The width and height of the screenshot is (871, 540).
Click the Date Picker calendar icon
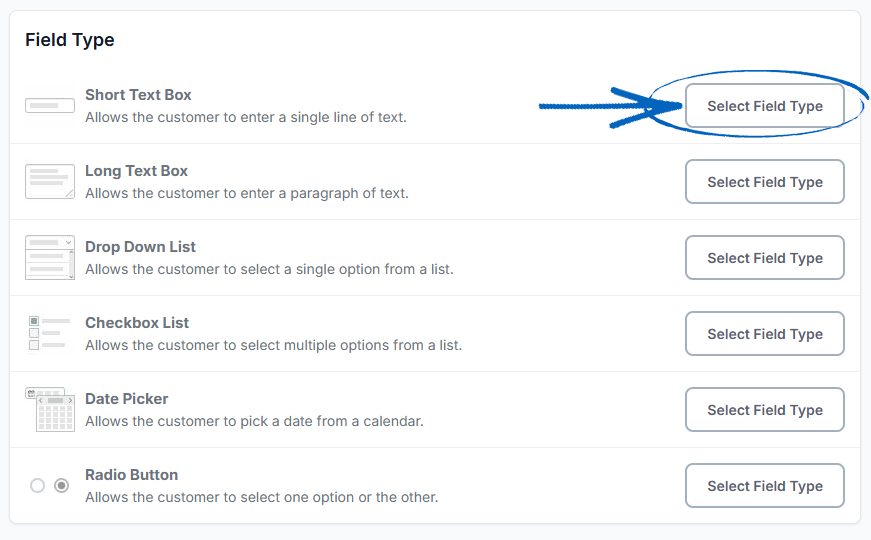(50, 409)
